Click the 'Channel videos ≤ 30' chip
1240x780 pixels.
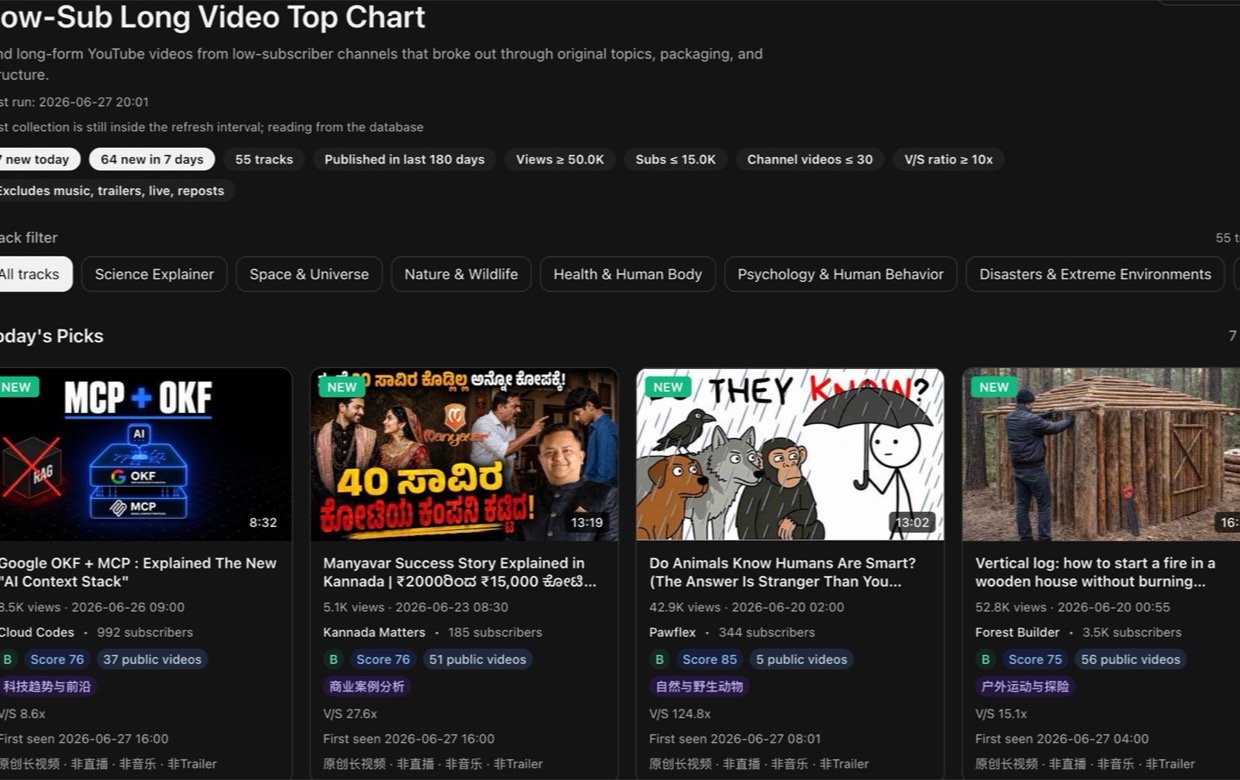810,159
